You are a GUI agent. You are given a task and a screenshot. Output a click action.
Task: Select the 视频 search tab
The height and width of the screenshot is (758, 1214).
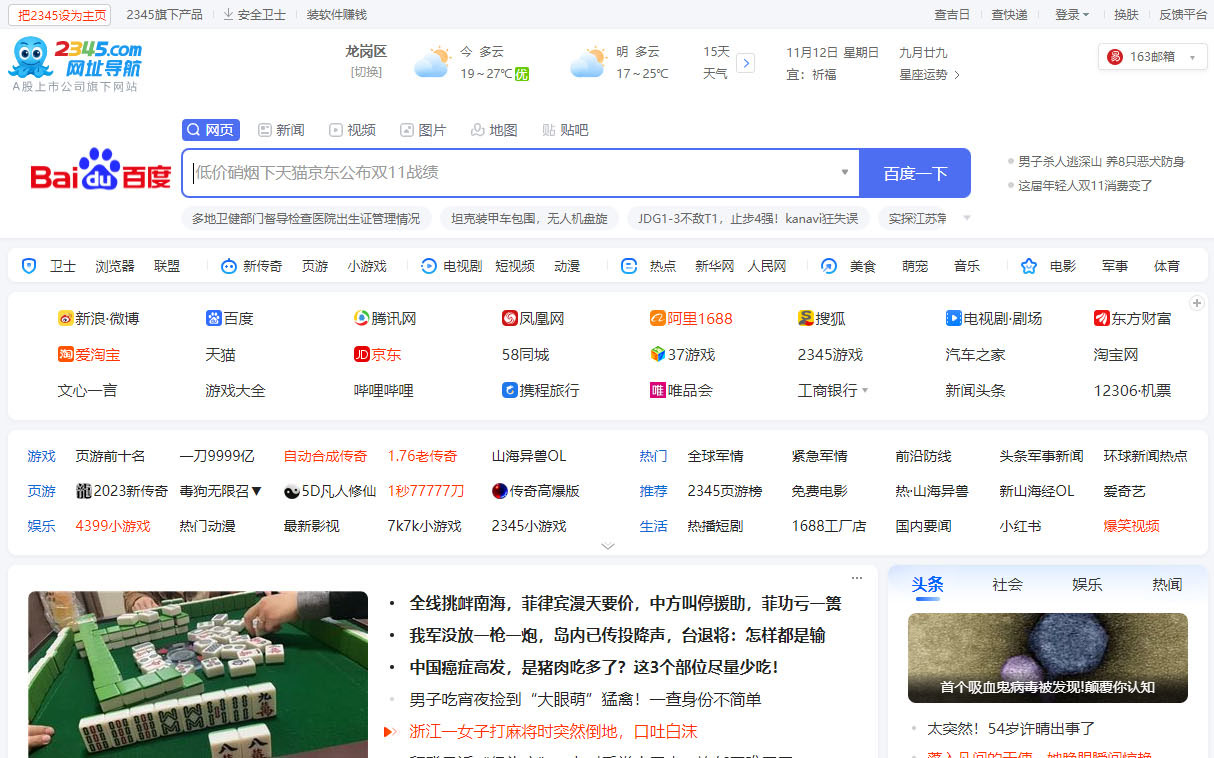coord(352,130)
